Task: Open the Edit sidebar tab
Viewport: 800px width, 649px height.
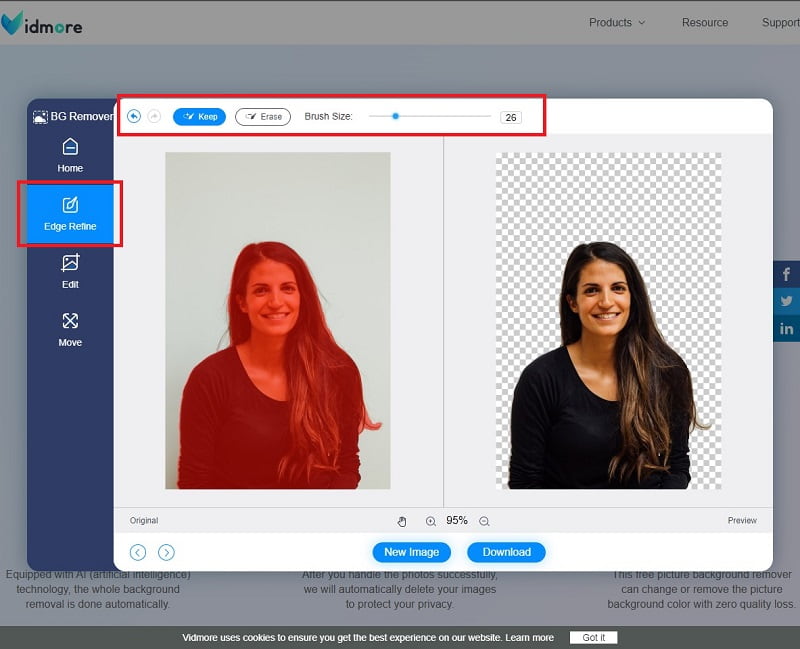Action: tap(70, 271)
